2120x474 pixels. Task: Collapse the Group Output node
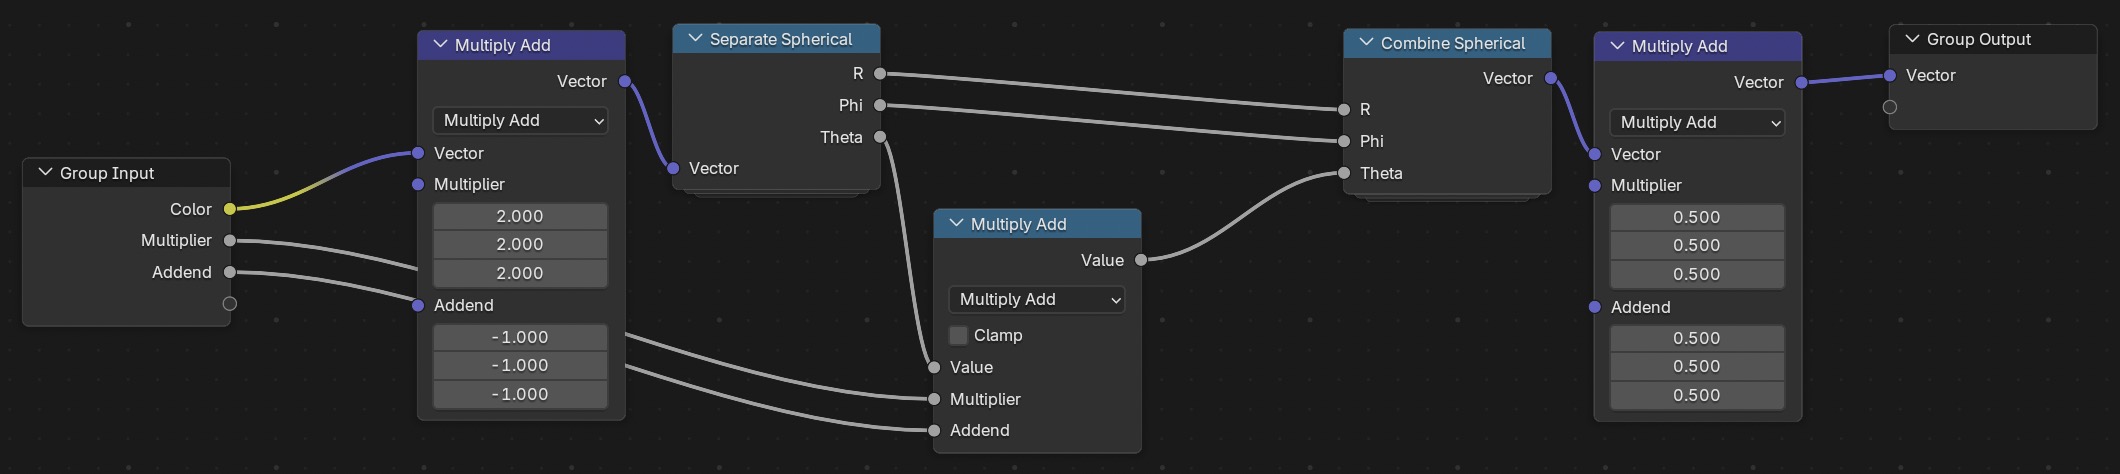click(x=1912, y=38)
